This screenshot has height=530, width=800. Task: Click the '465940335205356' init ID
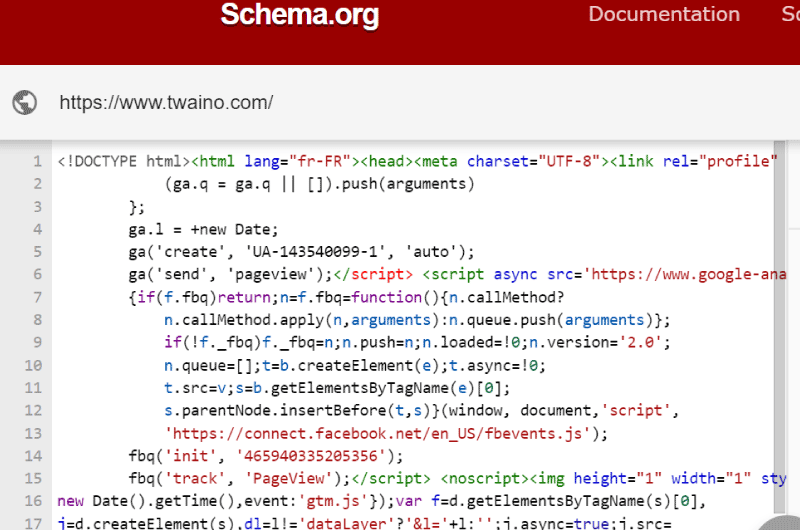(x=311, y=456)
